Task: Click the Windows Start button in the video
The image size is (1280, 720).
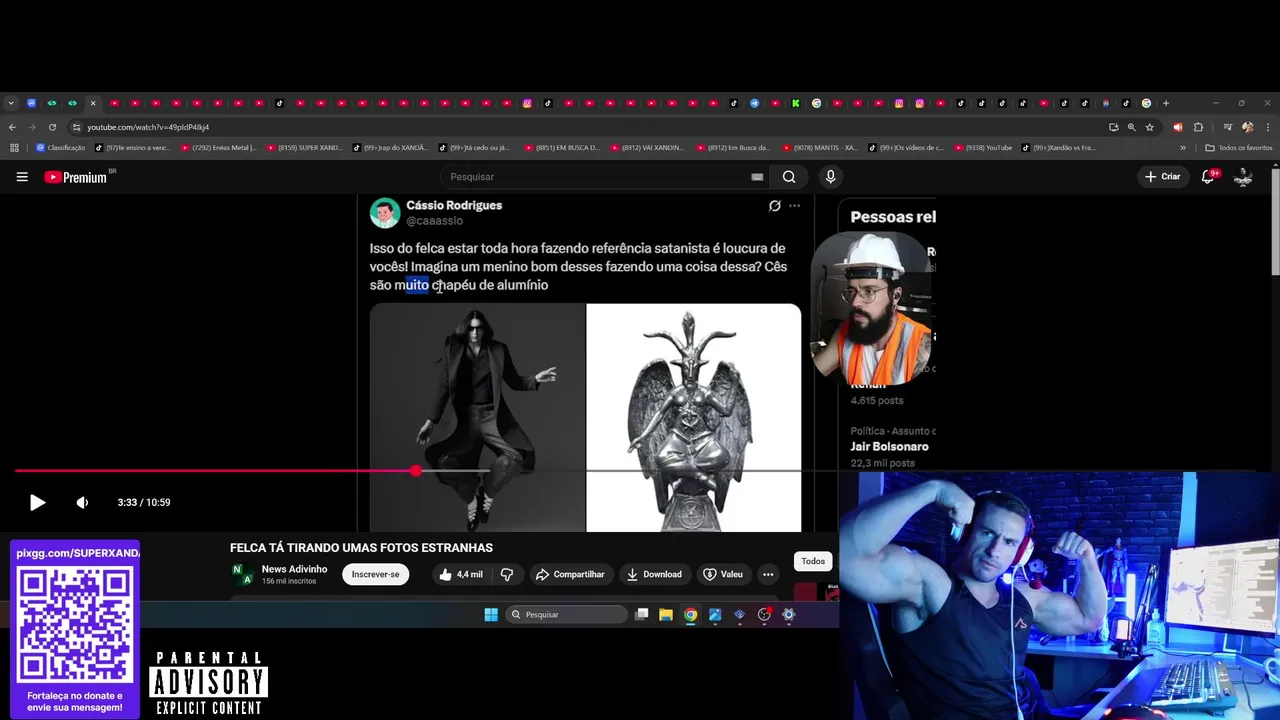Action: click(x=491, y=615)
